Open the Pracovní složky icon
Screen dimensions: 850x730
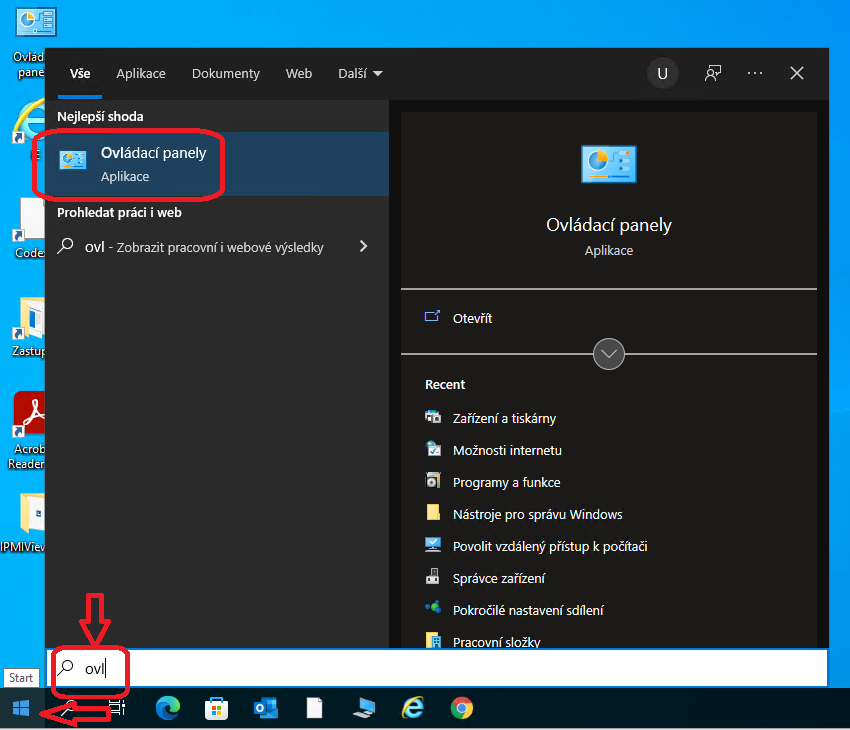(x=433, y=641)
